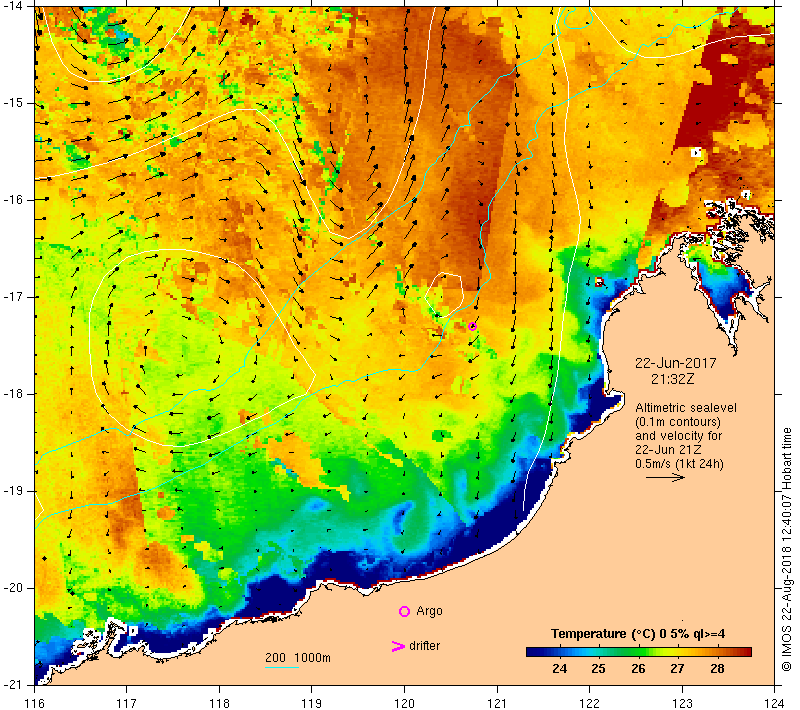Viewport: 800px width, 710px height.
Task: Click the '22-Jun 21Z' caption line
Action: click(x=668, y=450)
